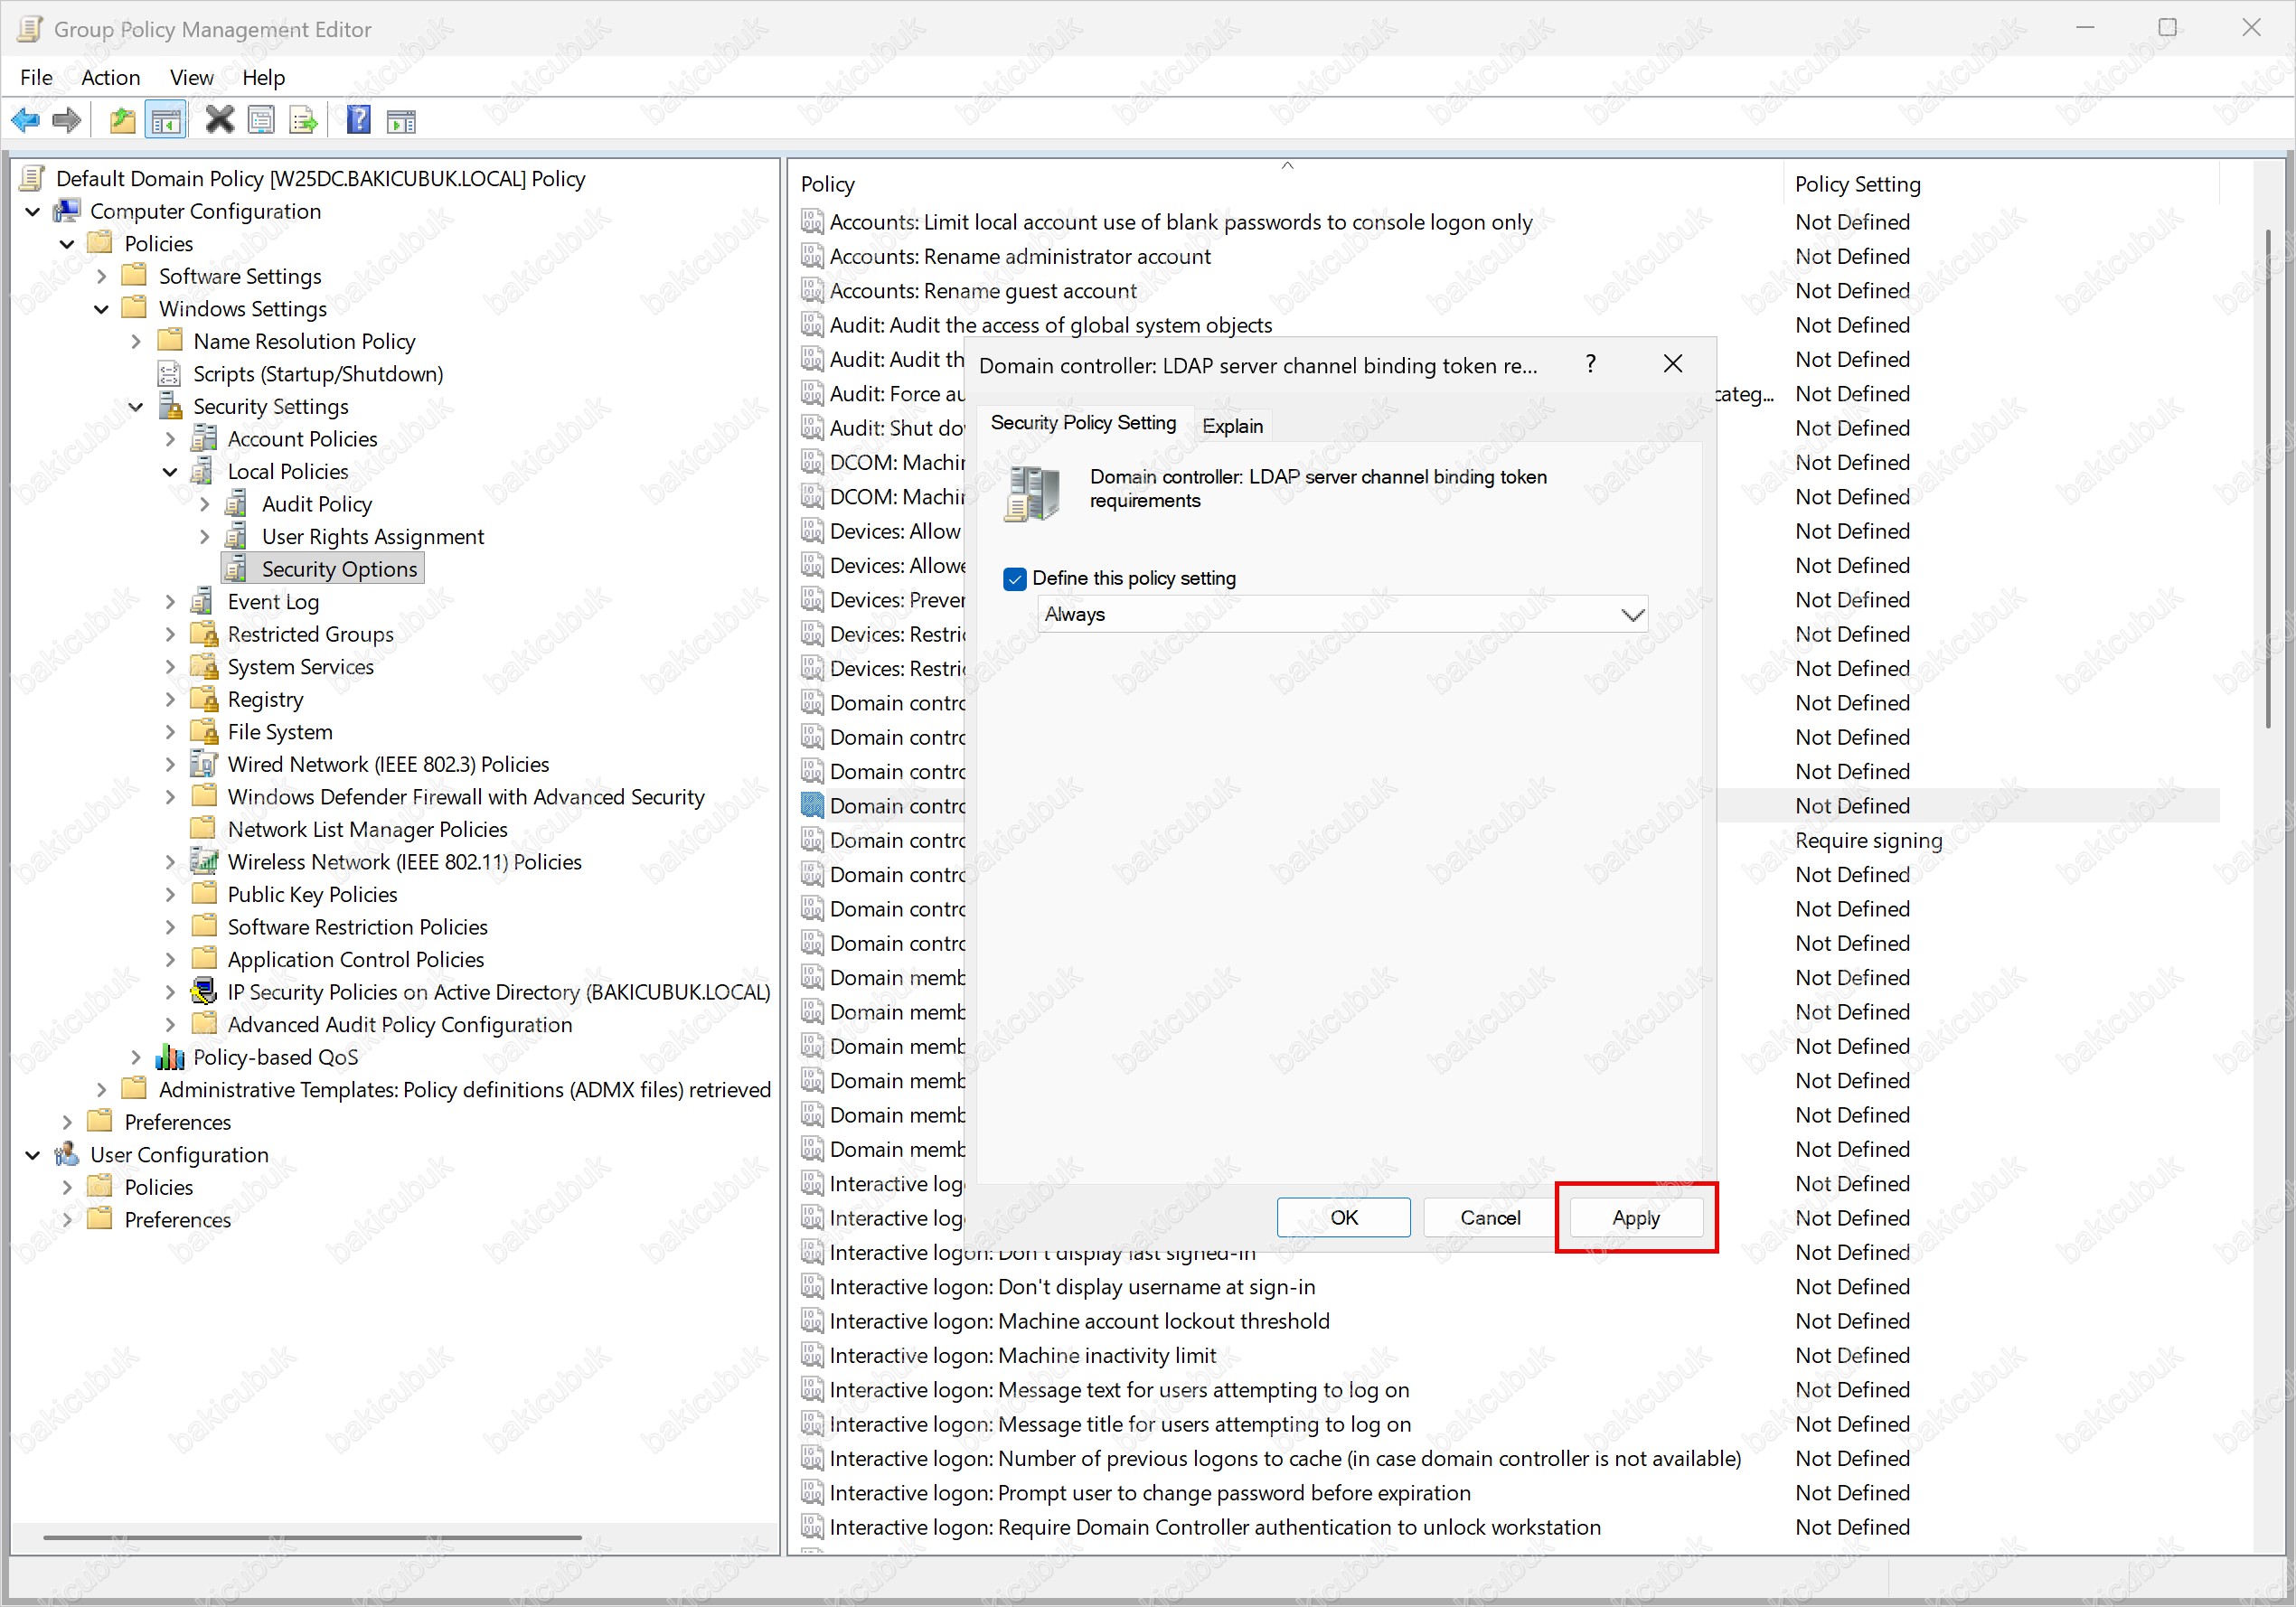Click the Show/Hide Action Pane icon

tap(401, 121)
